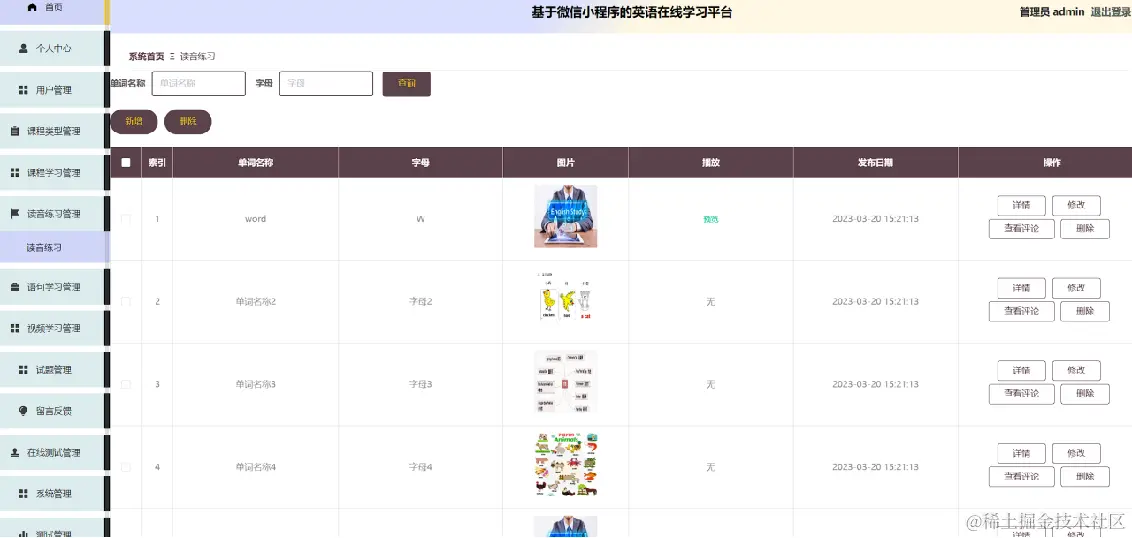This screenshot has width=1132, height=538.
Task: Click 详情 for row 单词名称2
Action: (1021, 288)
